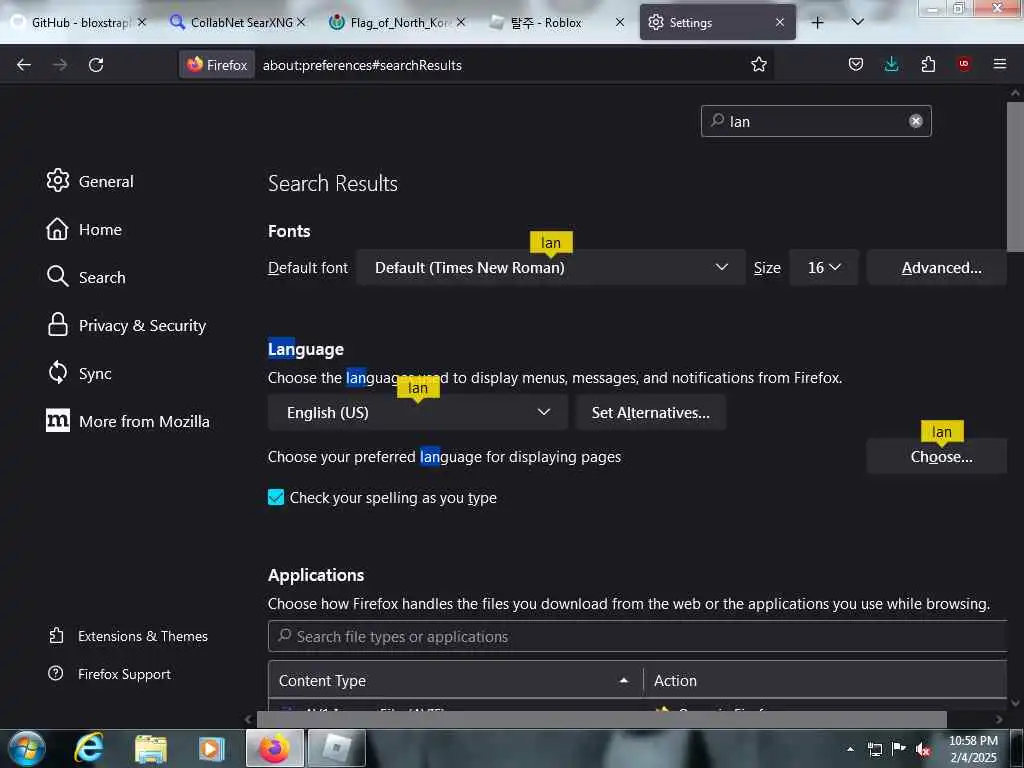
Task: Sort by Action column header
Action: click(825, 680)
